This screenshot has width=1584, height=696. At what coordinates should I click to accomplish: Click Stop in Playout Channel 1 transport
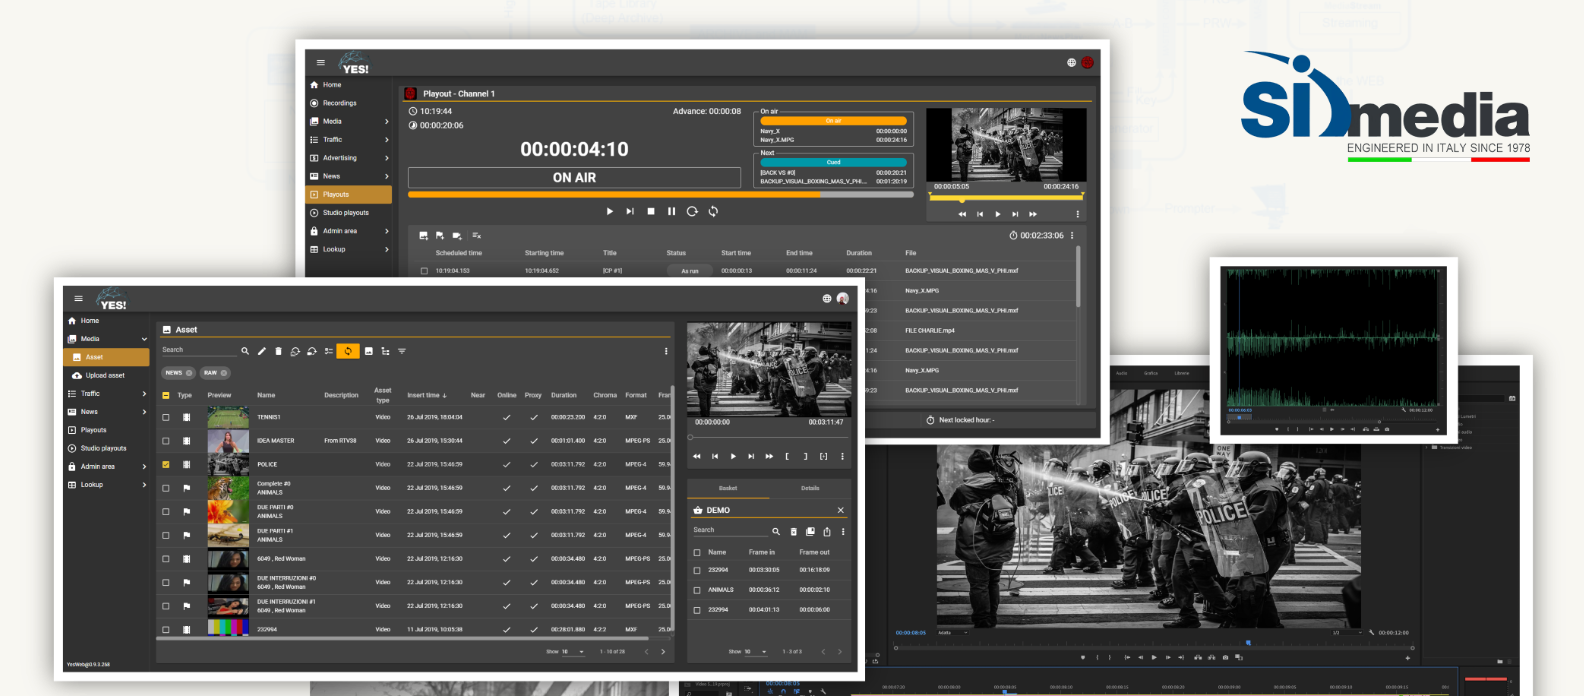pyautogui.click(x=651, y=211)
